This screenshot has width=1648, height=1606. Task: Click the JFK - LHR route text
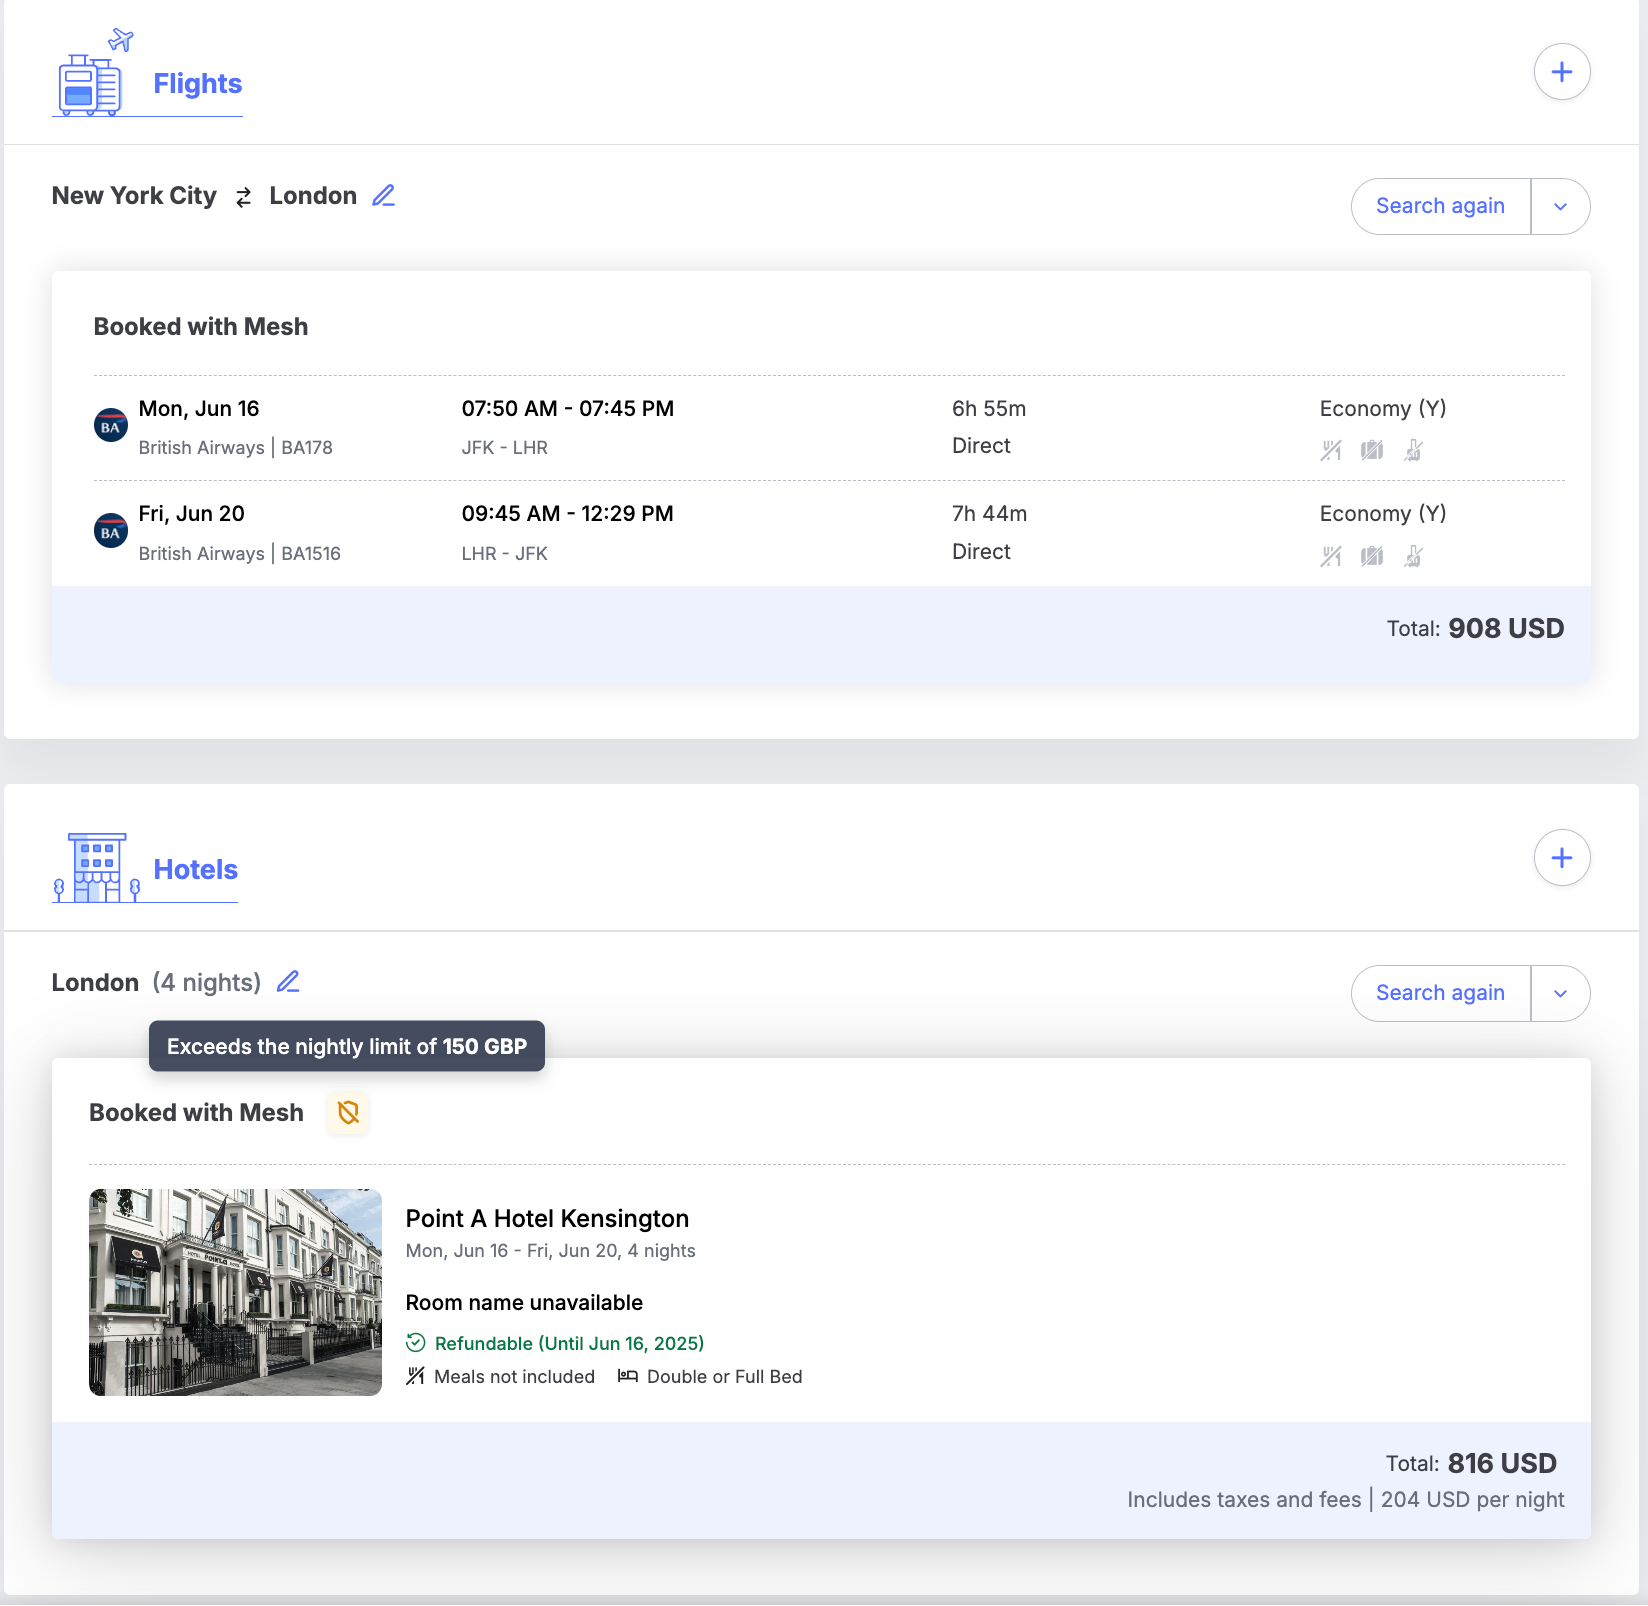(505, 448)
